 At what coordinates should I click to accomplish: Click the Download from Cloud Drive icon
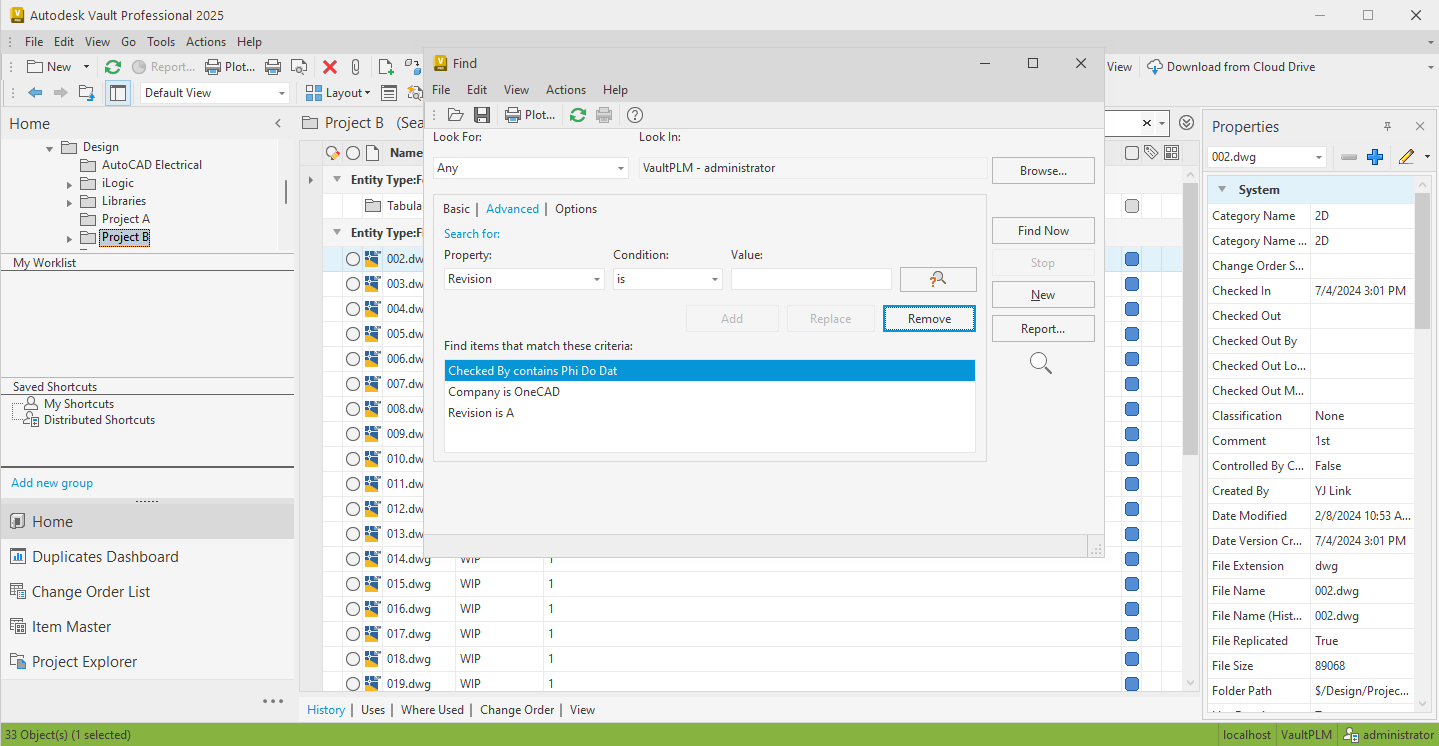[1154, 67]
